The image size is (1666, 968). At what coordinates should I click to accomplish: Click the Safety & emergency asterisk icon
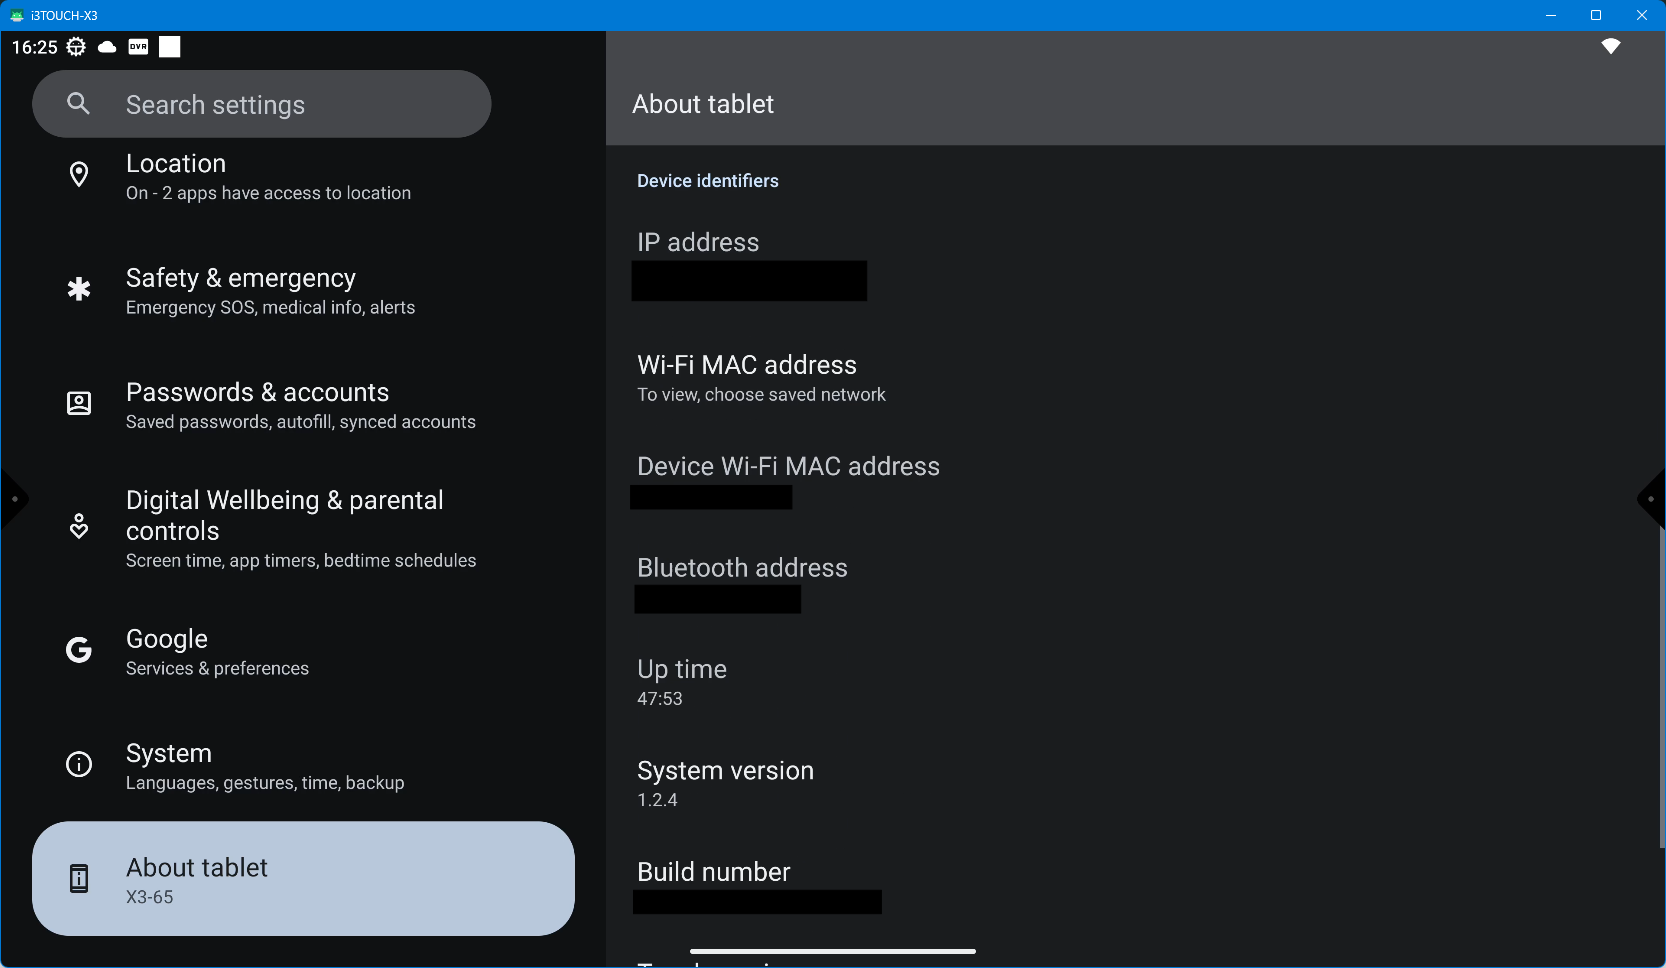(x=78, y=290)
